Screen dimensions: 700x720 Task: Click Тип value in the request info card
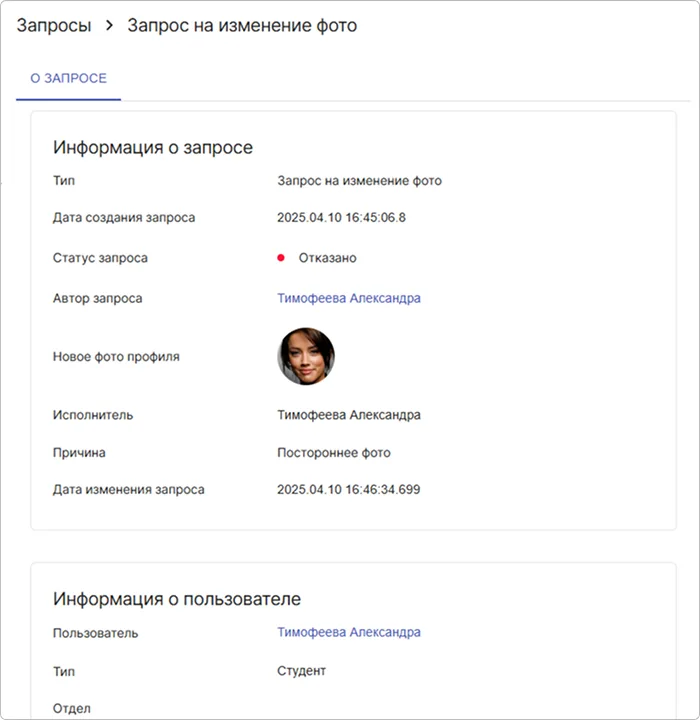tap(359, 181)
